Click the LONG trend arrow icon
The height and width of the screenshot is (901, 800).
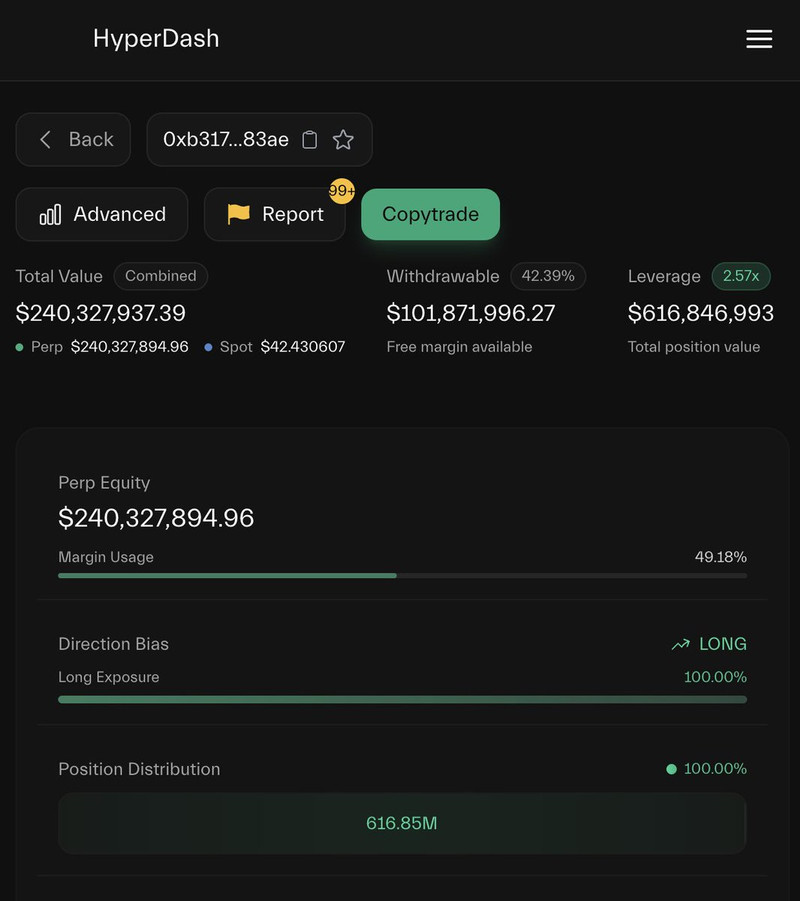(x=681, y=645)
